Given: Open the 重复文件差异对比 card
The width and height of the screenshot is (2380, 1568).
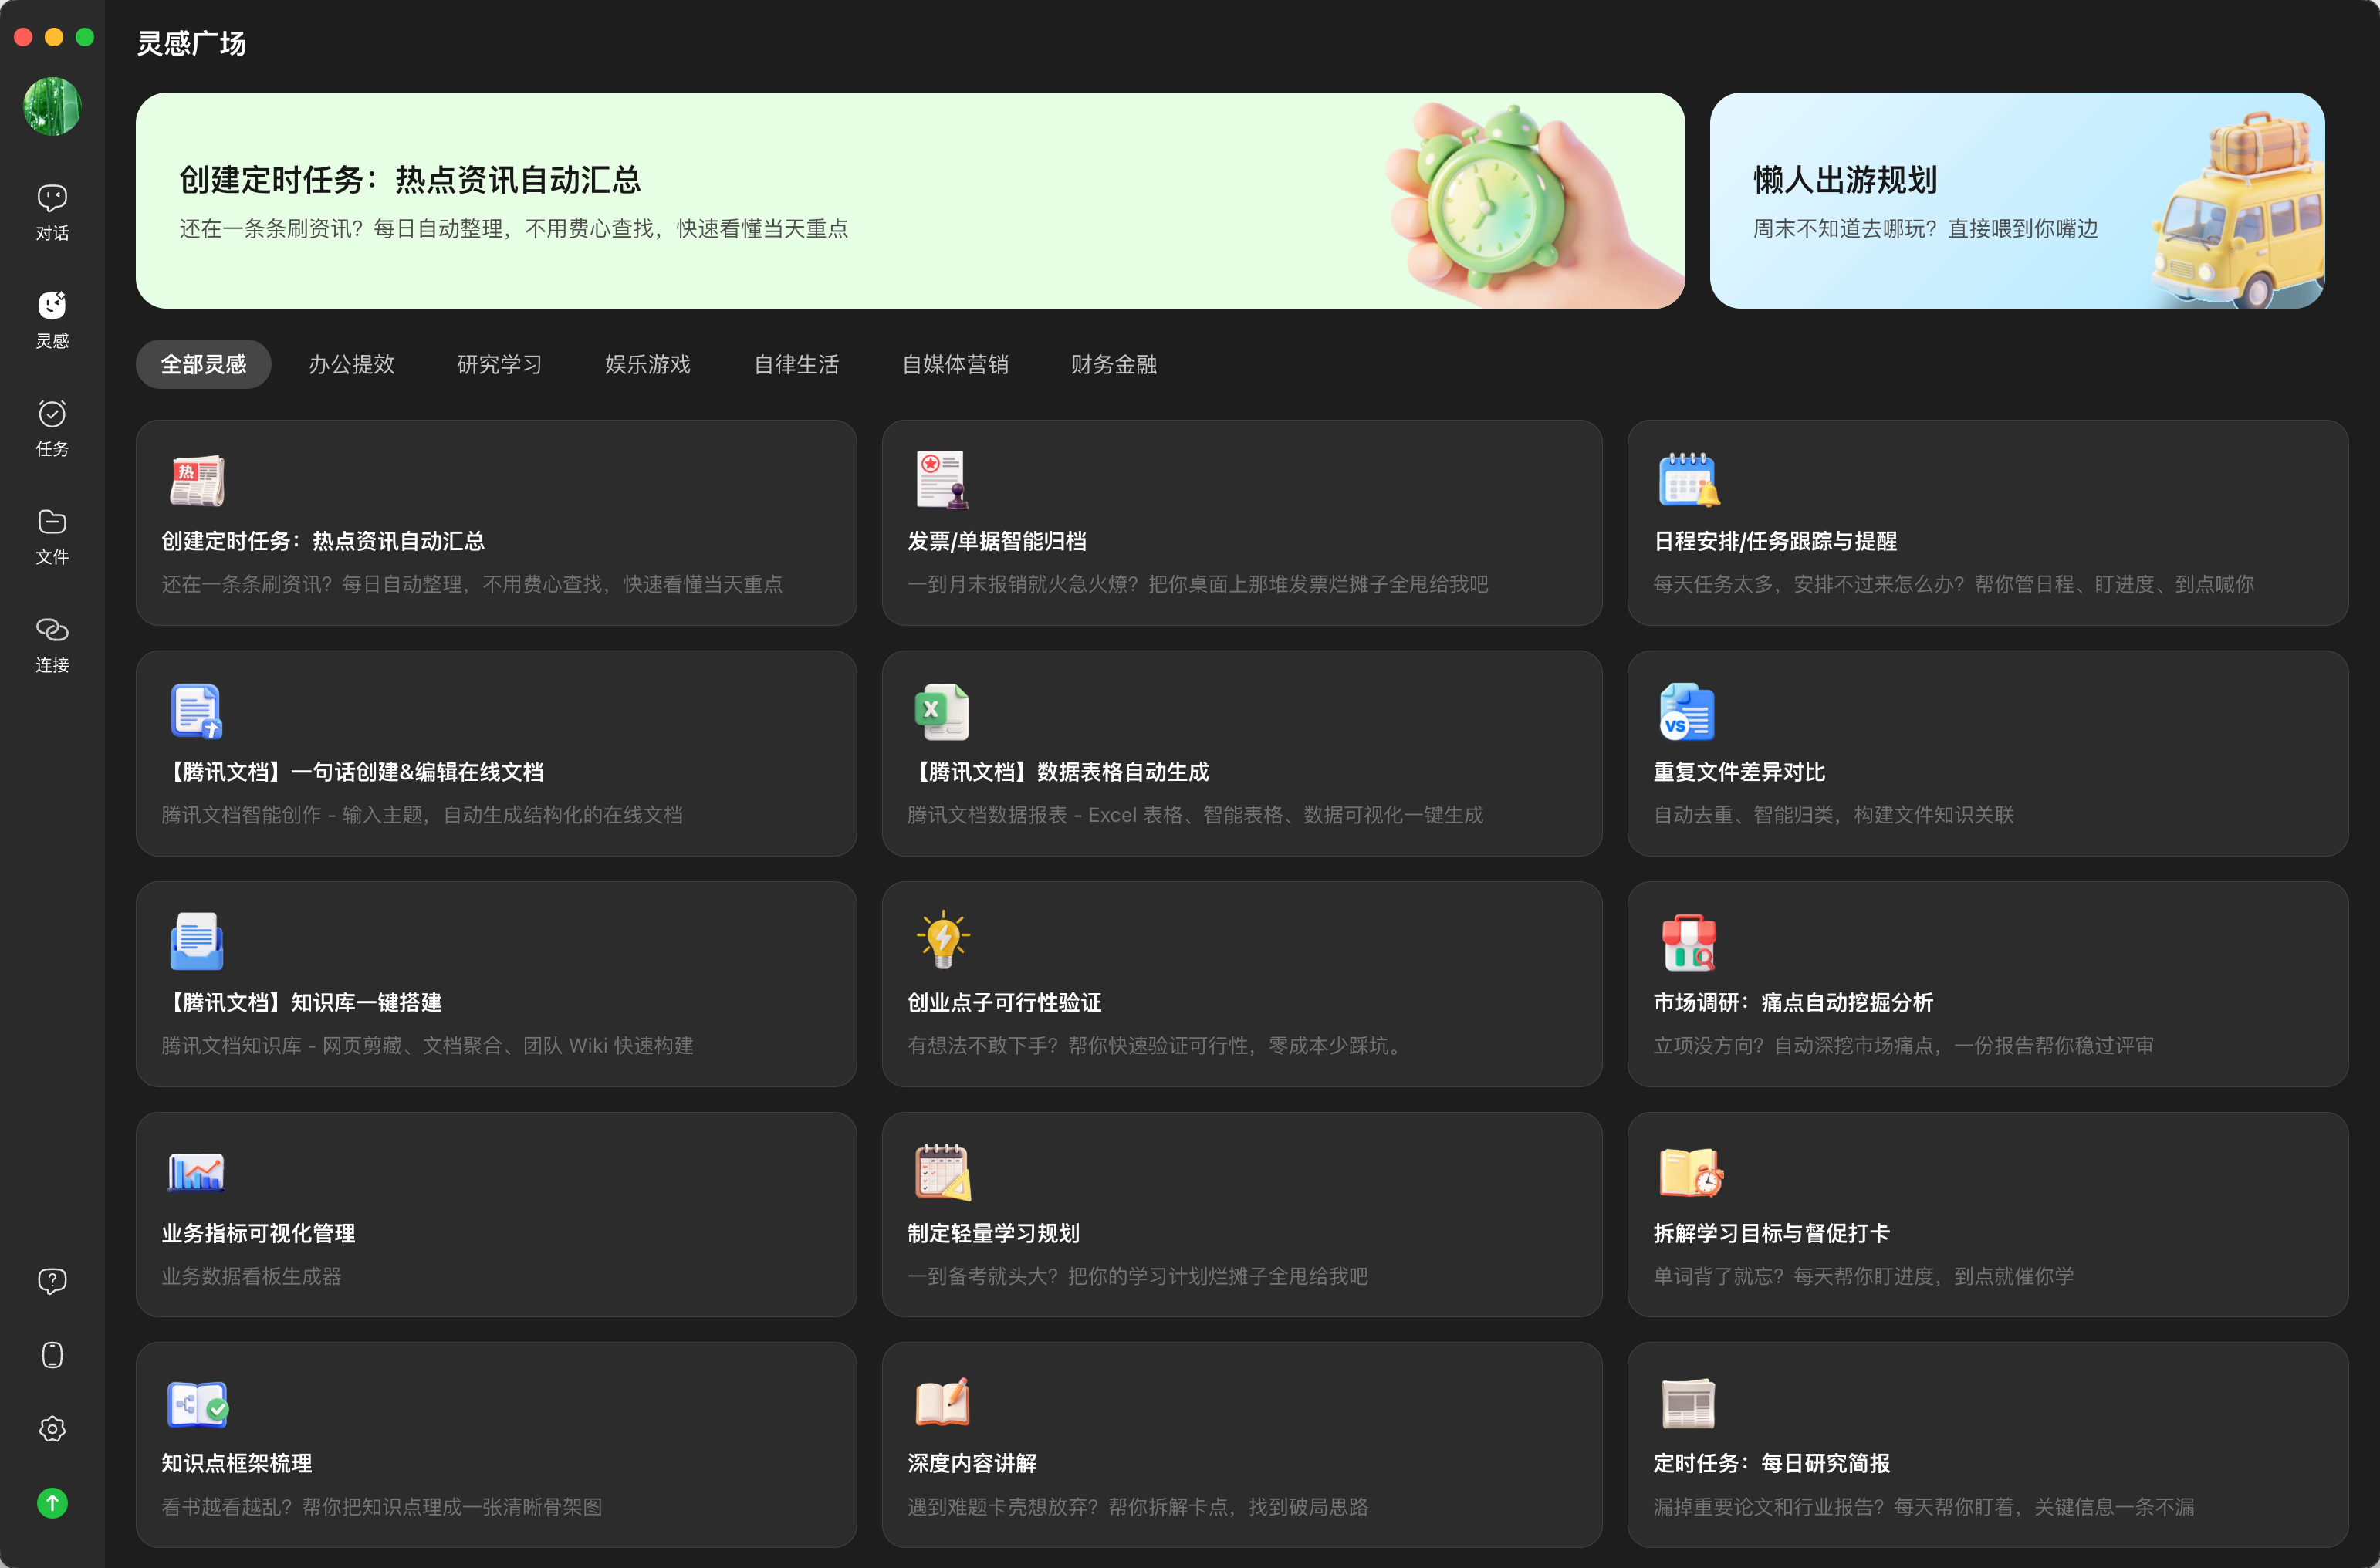Looking at the screenshot, I should pos(1987,753).
